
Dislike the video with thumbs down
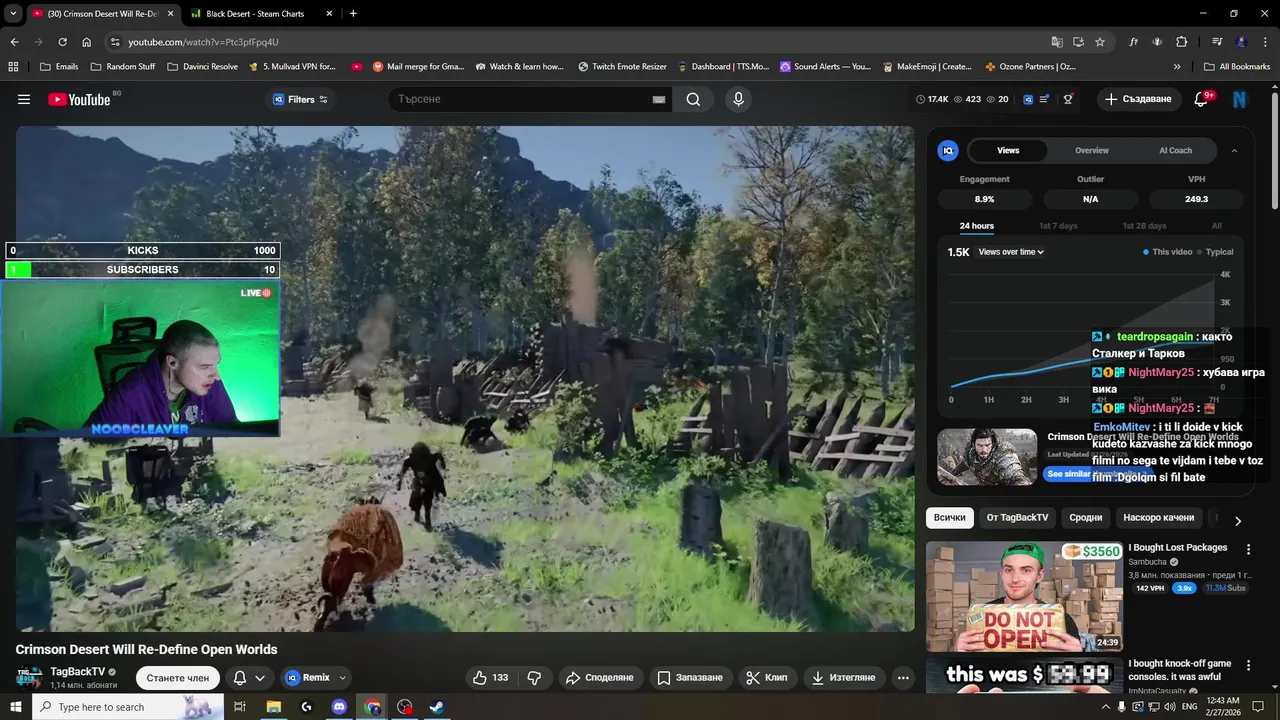tap(534, 677)
